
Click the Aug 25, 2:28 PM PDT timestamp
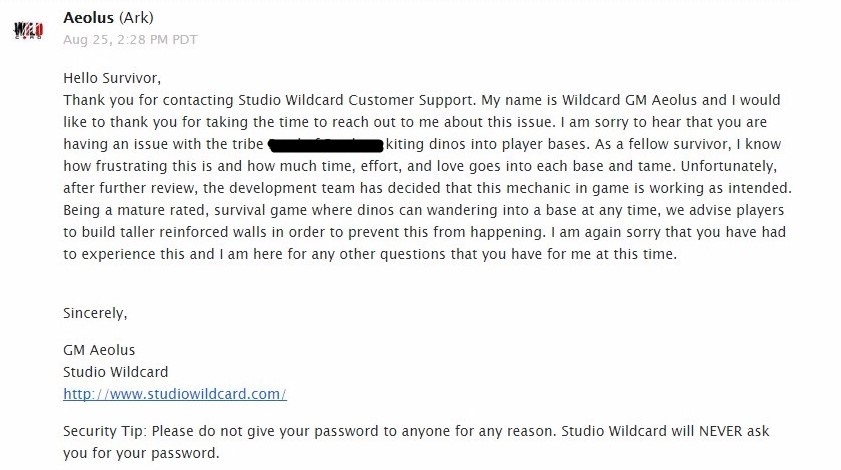tap(130, 40)
